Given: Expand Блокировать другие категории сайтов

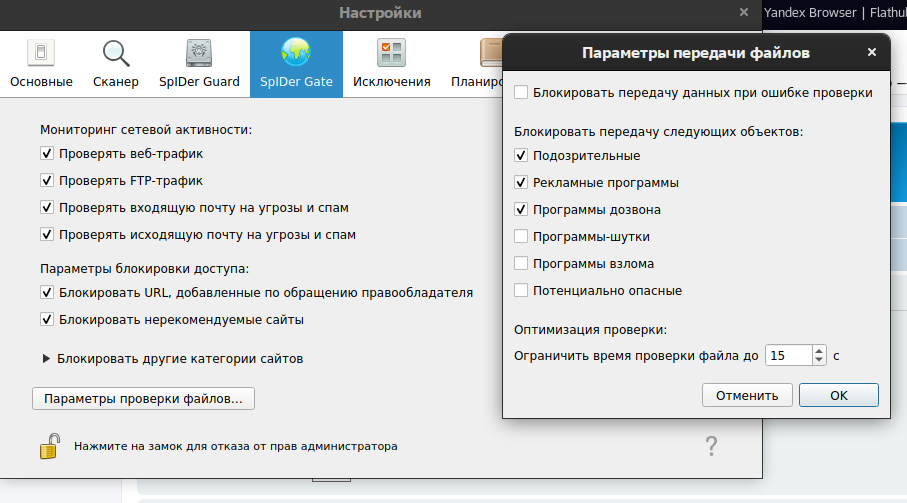Looking at the screenshot, I should [46, 358].
